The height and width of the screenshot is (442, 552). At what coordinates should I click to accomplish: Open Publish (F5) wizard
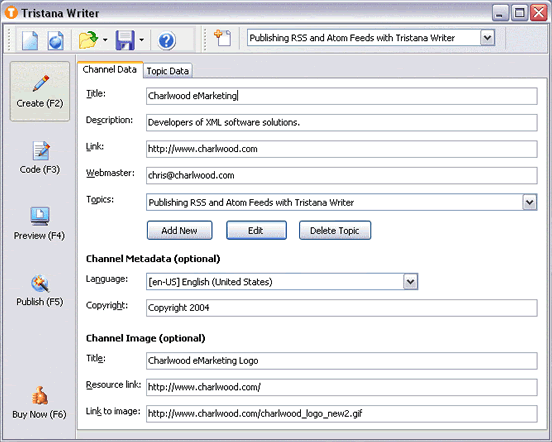coord(40,290)
